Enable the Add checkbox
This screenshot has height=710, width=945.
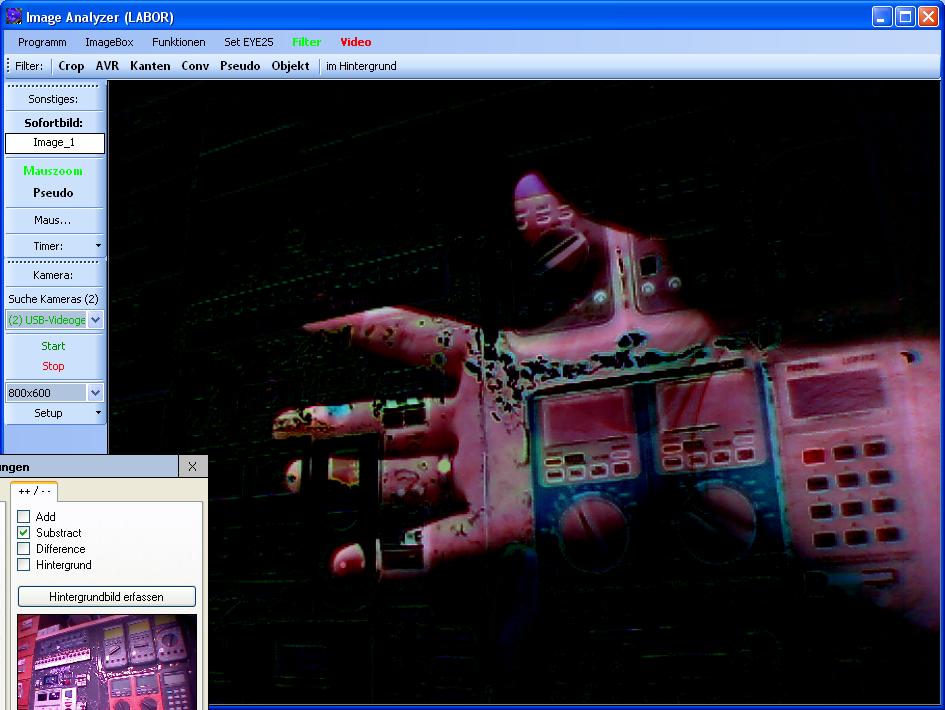pos(24,517)
